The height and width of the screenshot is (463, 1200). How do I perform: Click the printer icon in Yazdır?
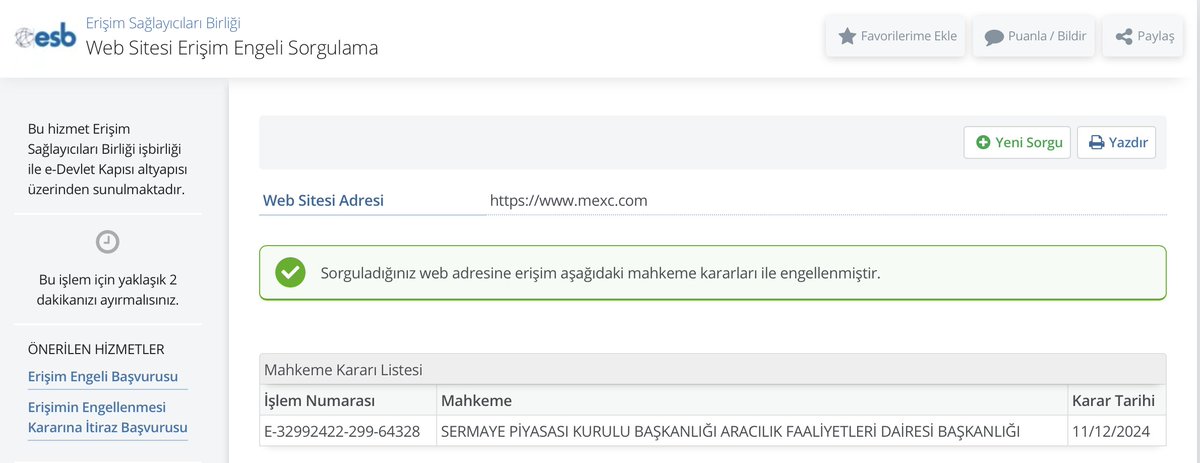pos(1096,143)
